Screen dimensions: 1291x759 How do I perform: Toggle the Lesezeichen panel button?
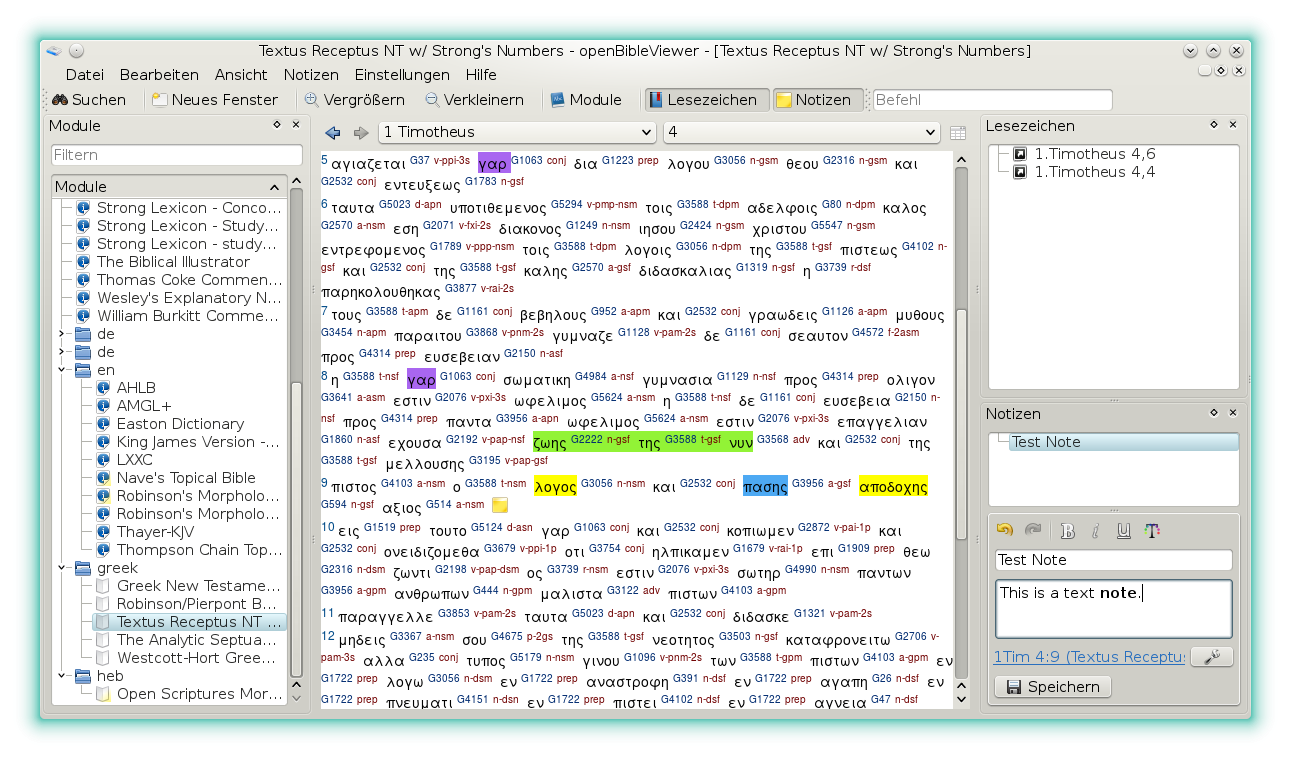tap(707, 100)
